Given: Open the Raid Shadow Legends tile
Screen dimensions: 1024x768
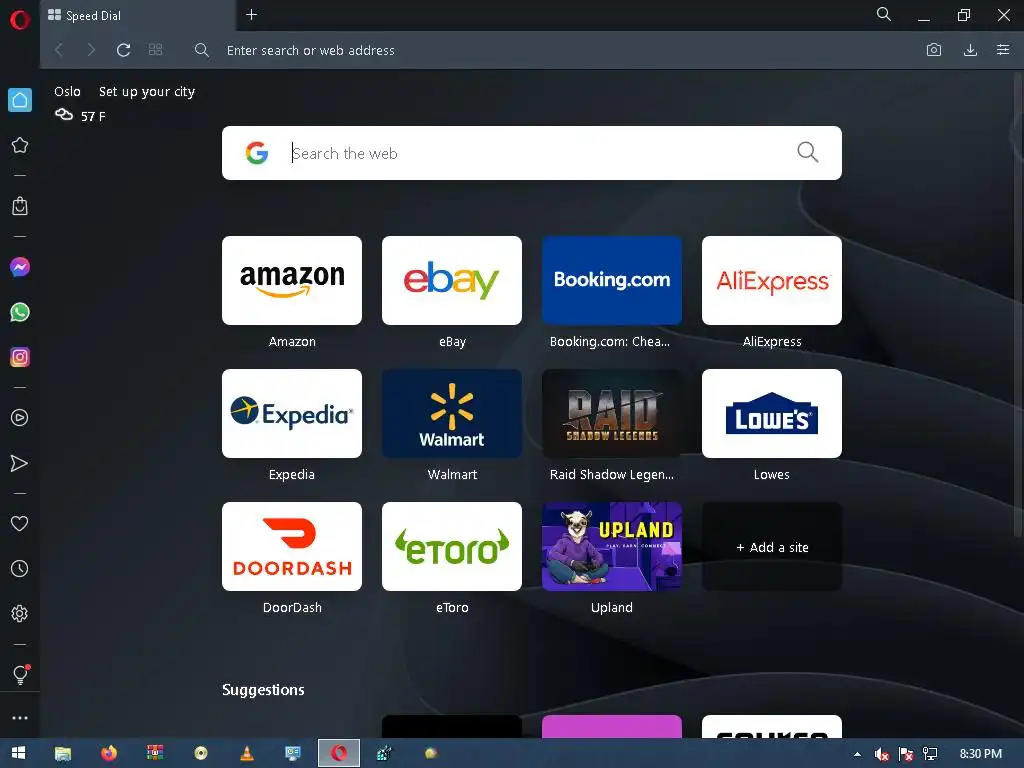Looking at the screenshot, I should coord(612,413).
